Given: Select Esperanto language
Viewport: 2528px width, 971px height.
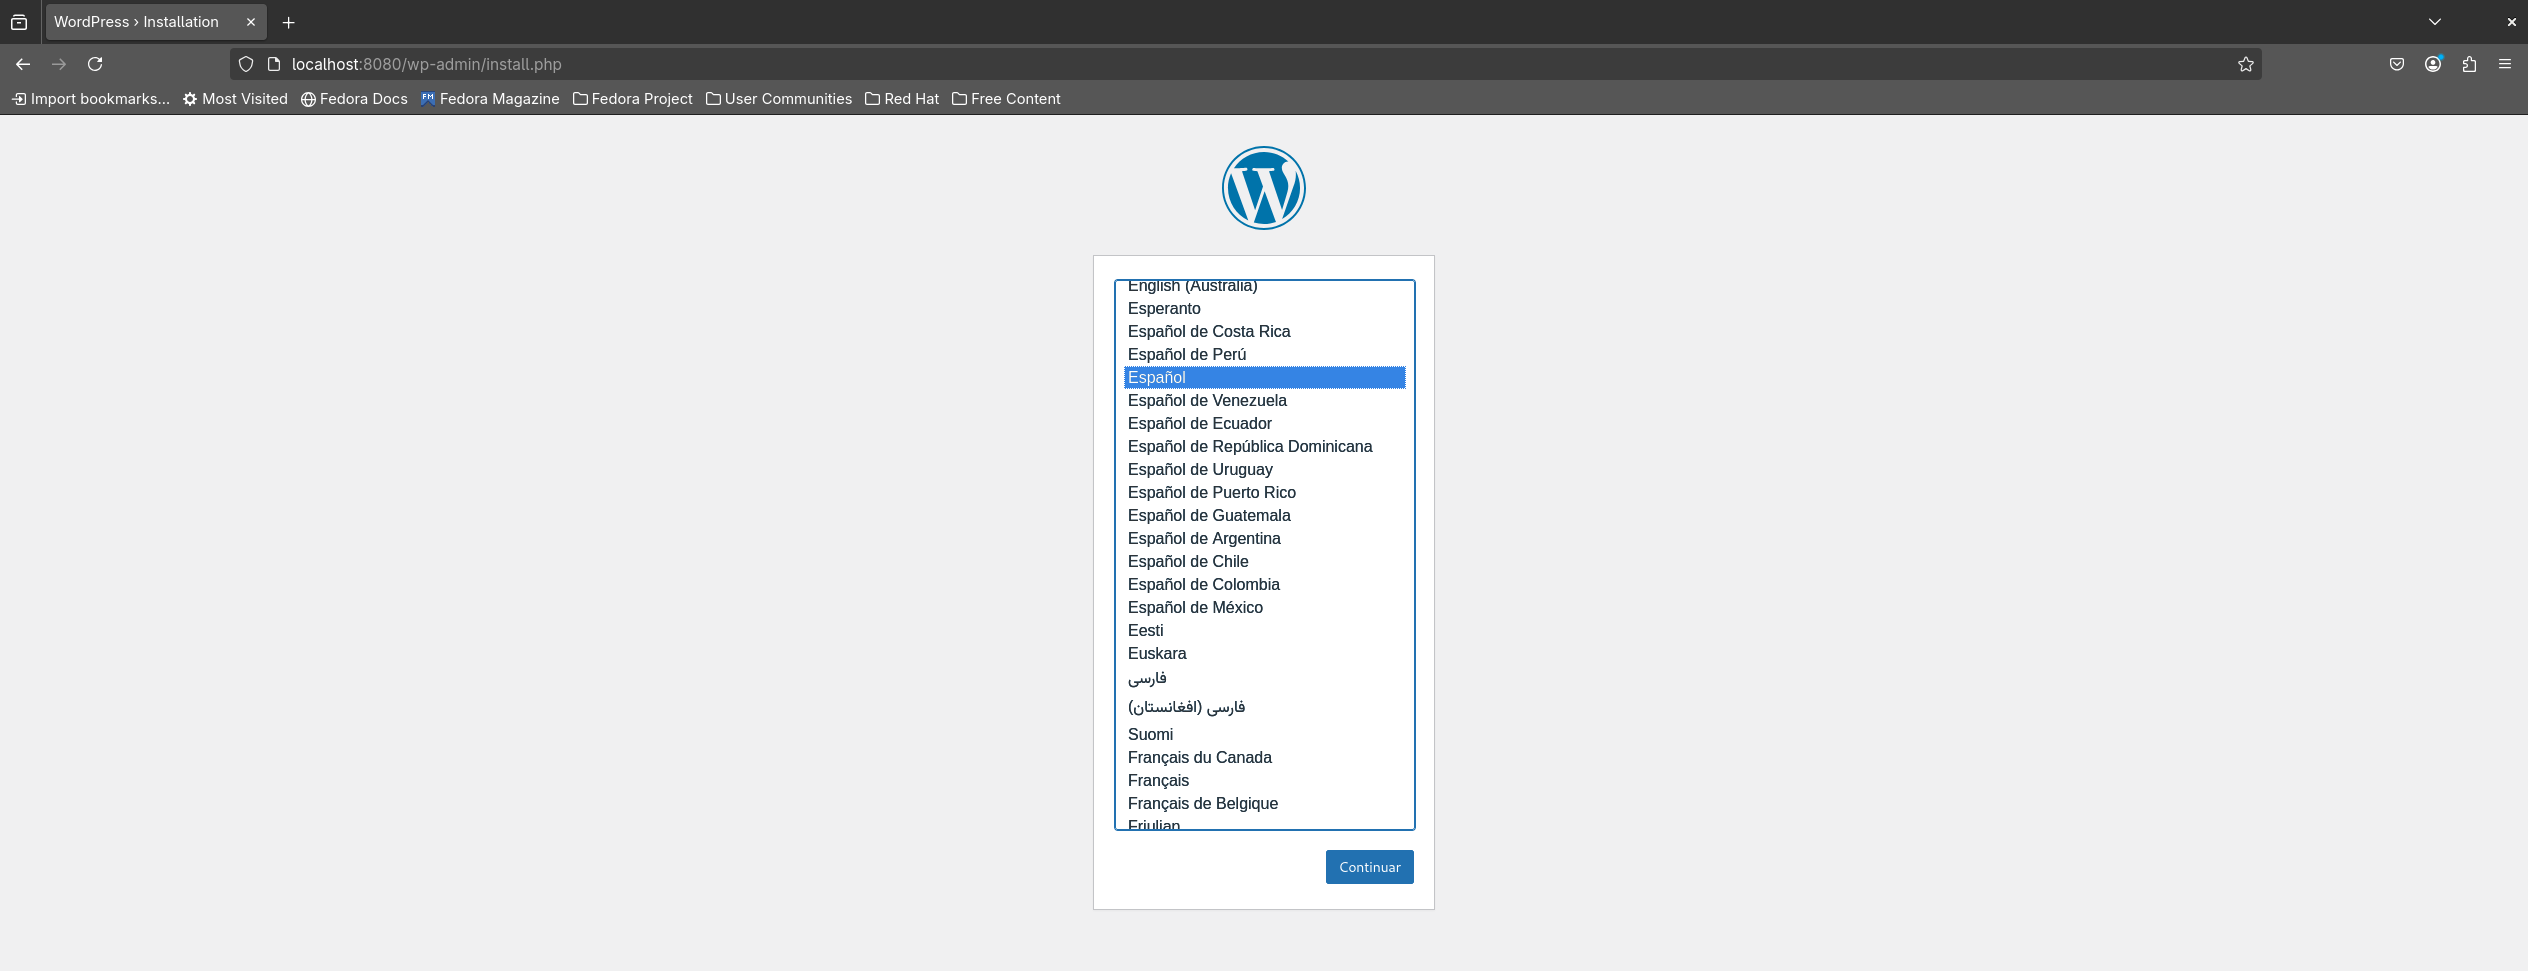Looking at the screenshot, I should [1264, 309].
